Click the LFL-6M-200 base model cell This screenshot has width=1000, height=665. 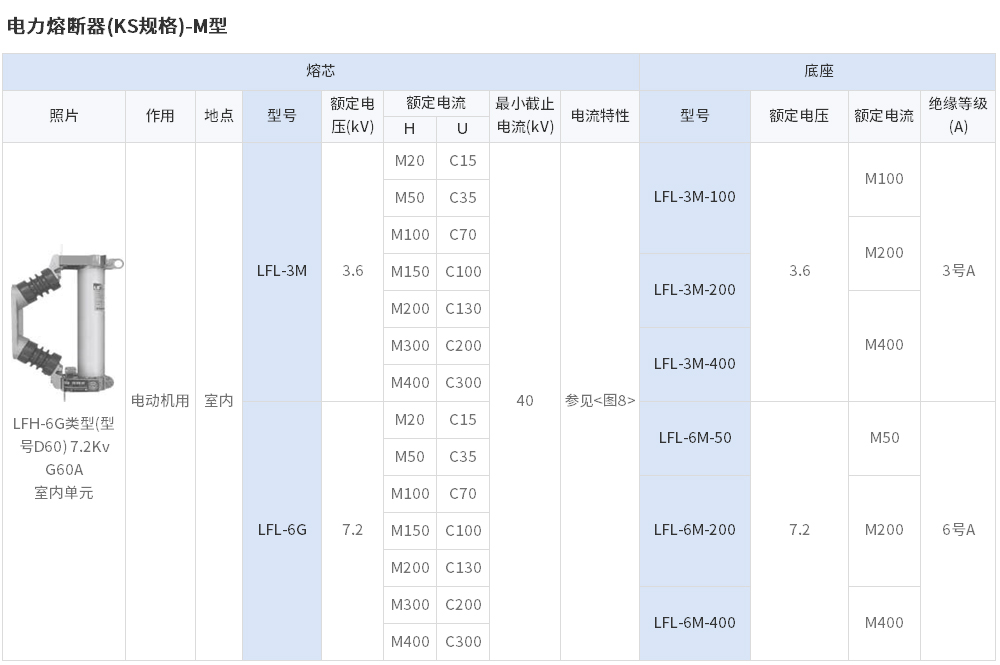click(x=695, y=530)
